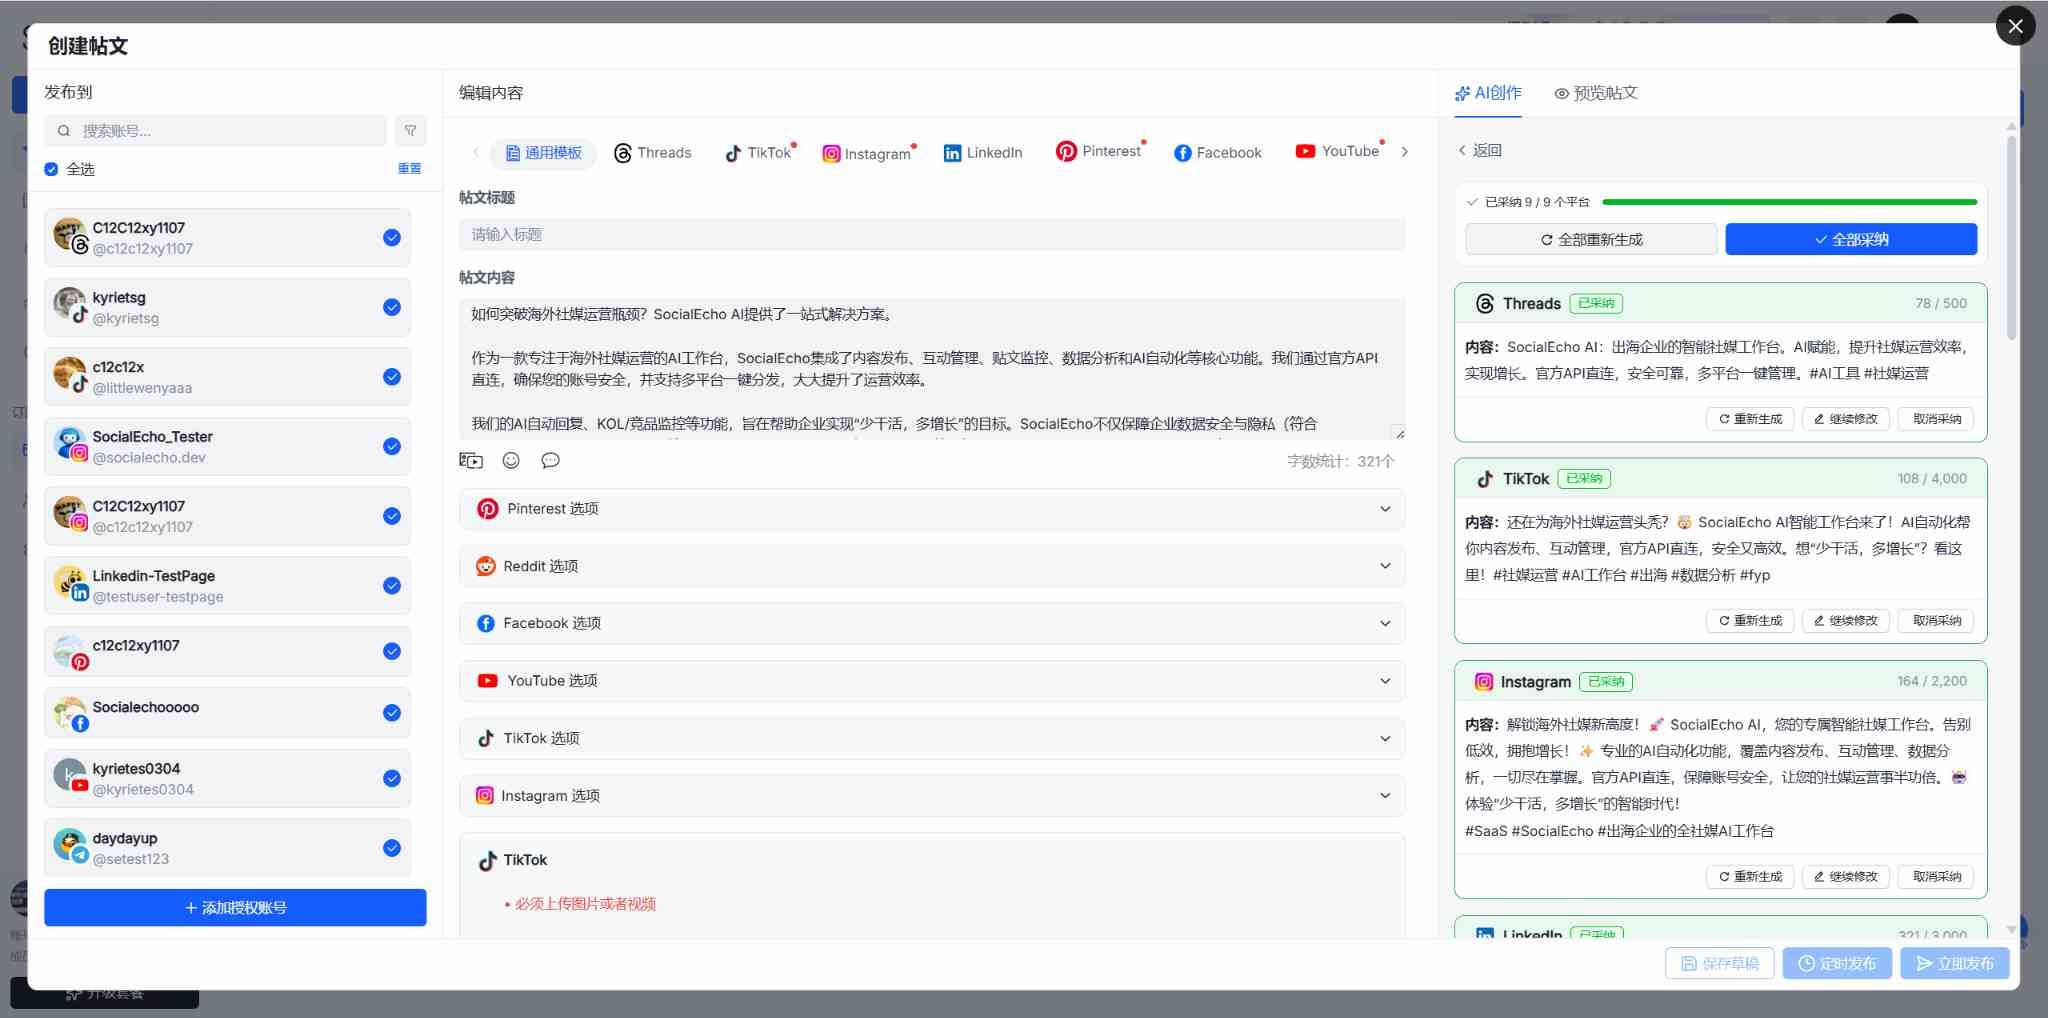Click the 帖文标题 title input field
Image resolution: width=2048 pixels, height=1018 pixels.
(x=932, y=235)
